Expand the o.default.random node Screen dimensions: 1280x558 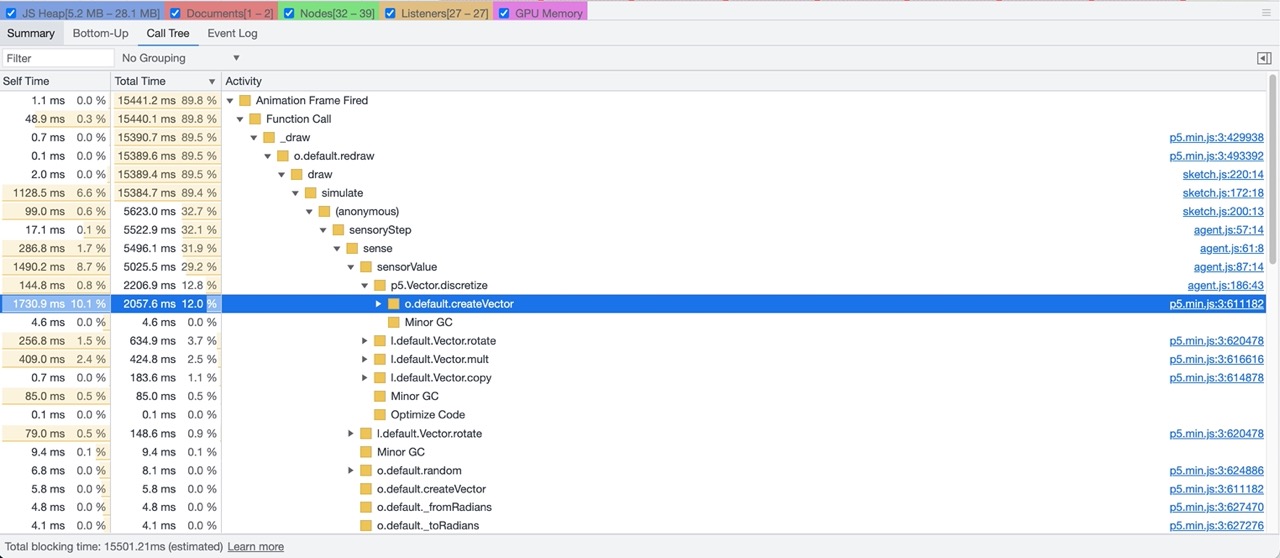[351, 470]
